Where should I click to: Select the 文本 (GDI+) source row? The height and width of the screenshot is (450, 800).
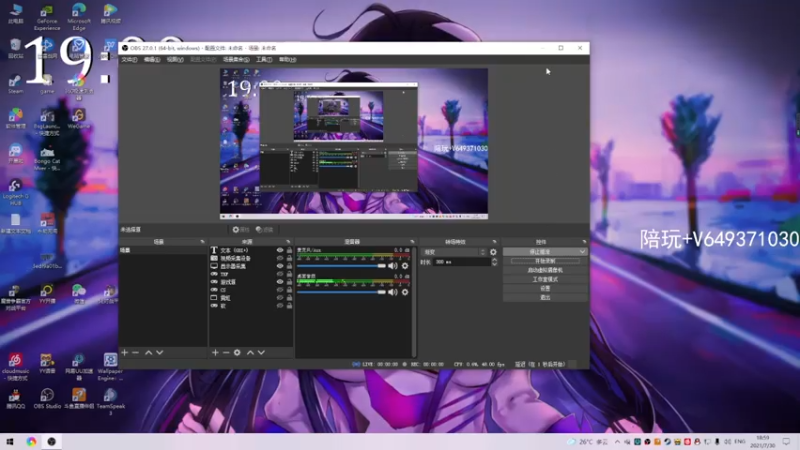coord(251,251)
